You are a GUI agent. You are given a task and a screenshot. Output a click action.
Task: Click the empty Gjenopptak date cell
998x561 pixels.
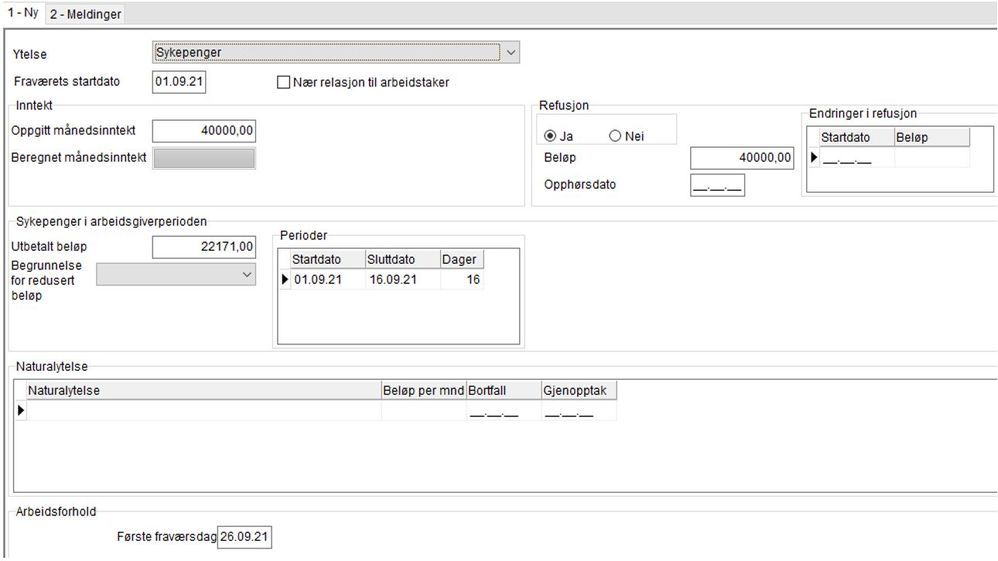(x=579, y=411)
